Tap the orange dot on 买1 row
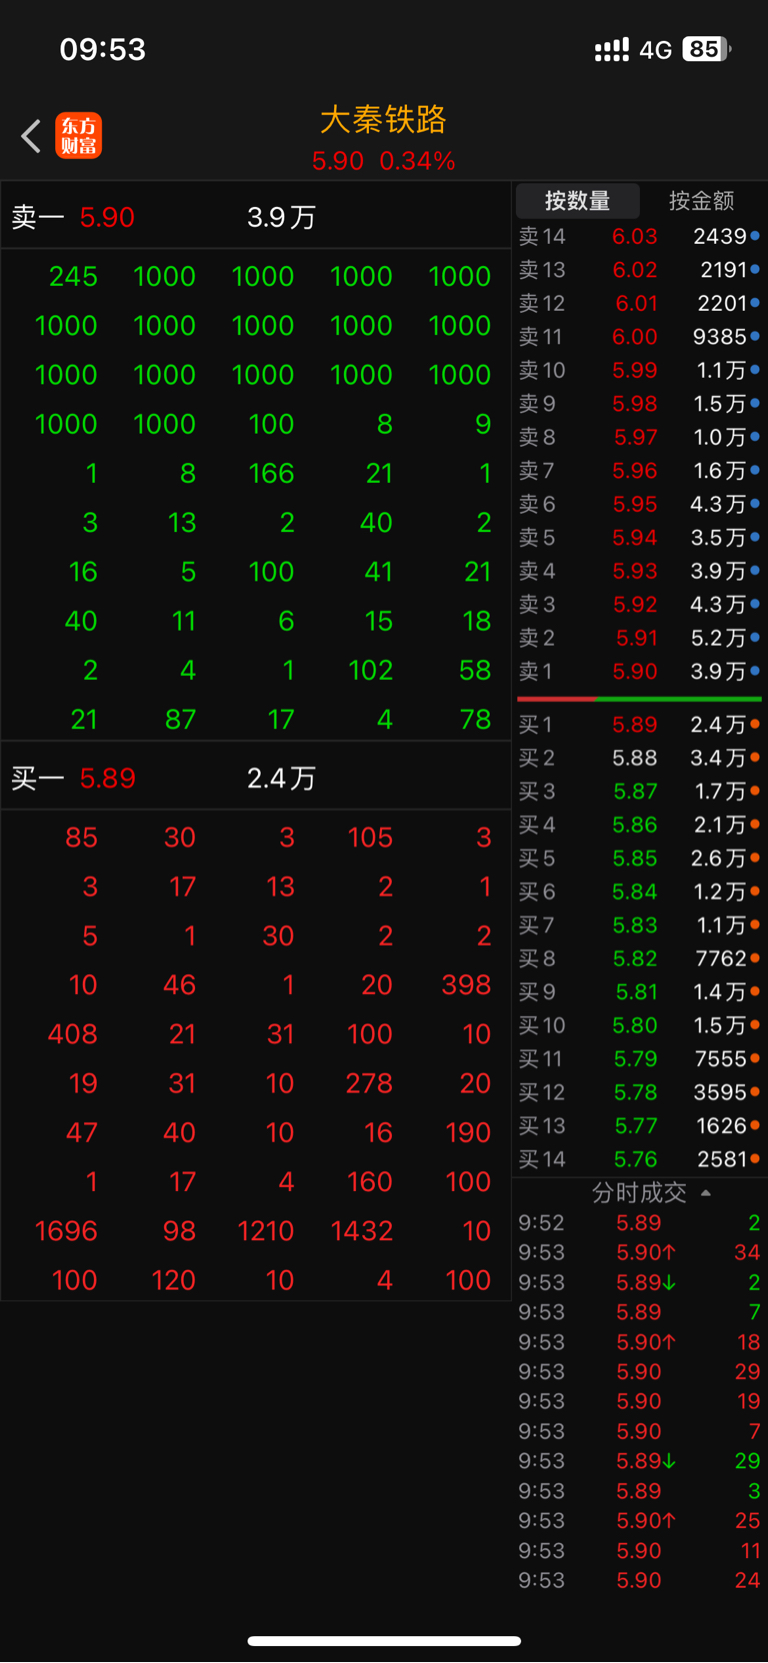 click(755, 724)
